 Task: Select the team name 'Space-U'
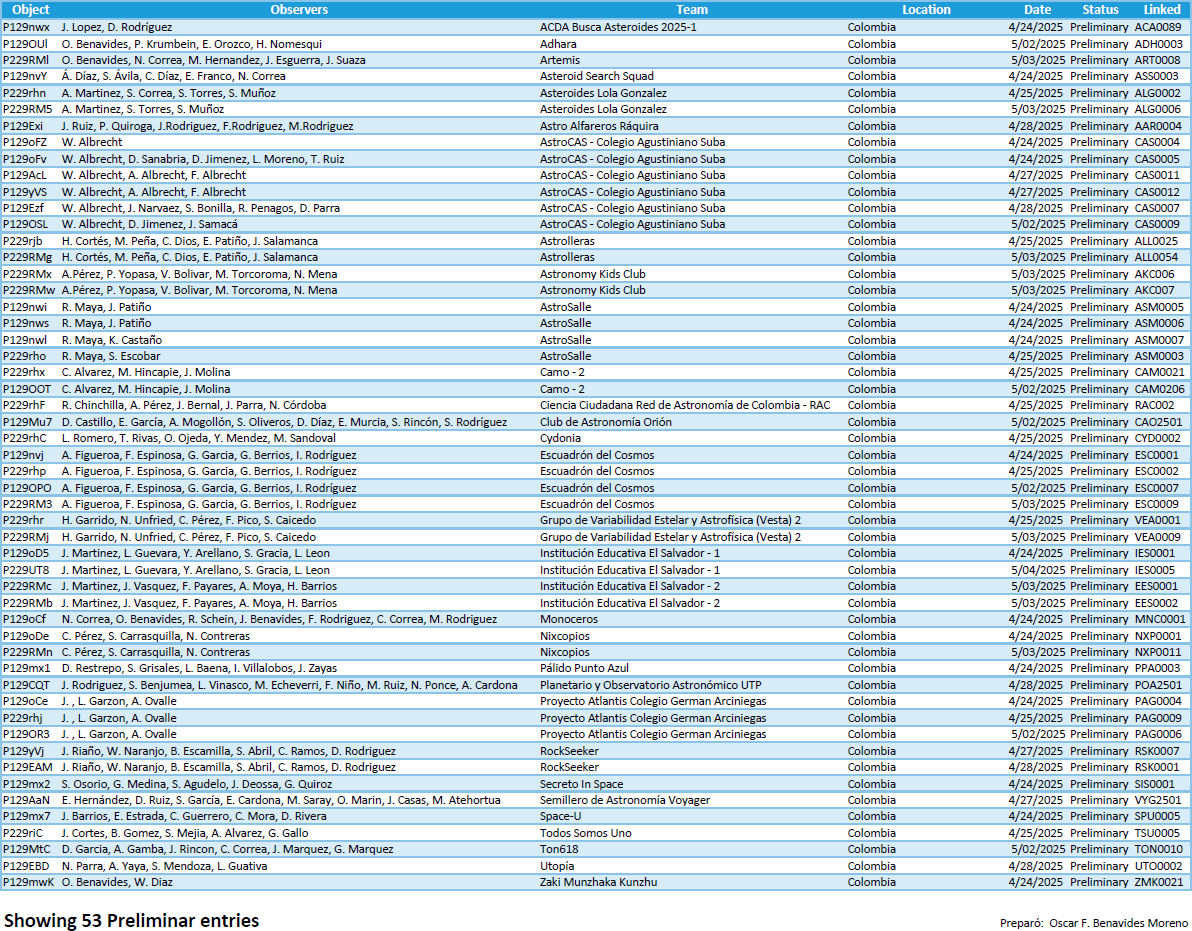560,817
